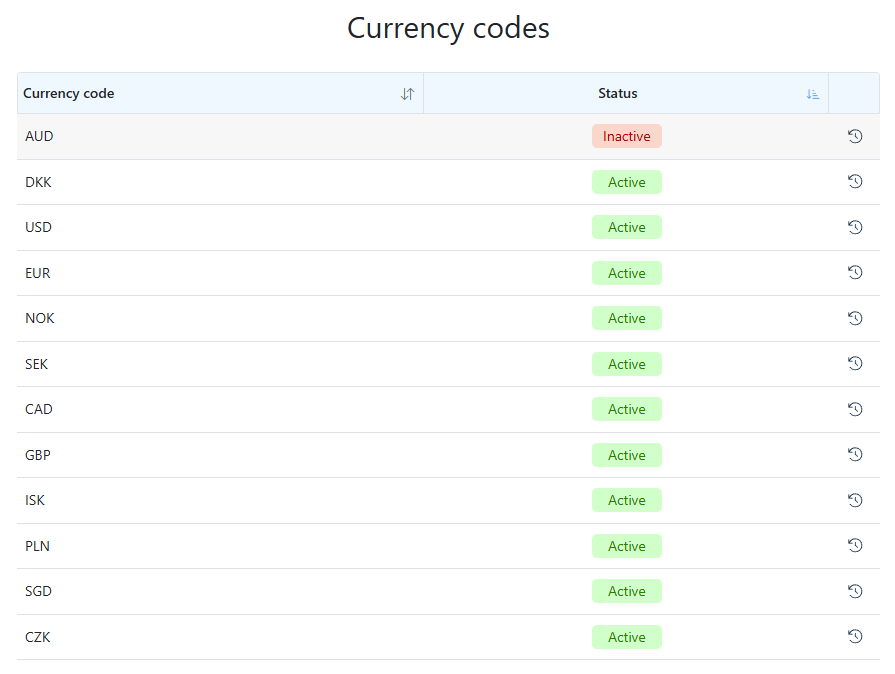
Task: Select the PLN currency code cell
Action: click(220, 546)
